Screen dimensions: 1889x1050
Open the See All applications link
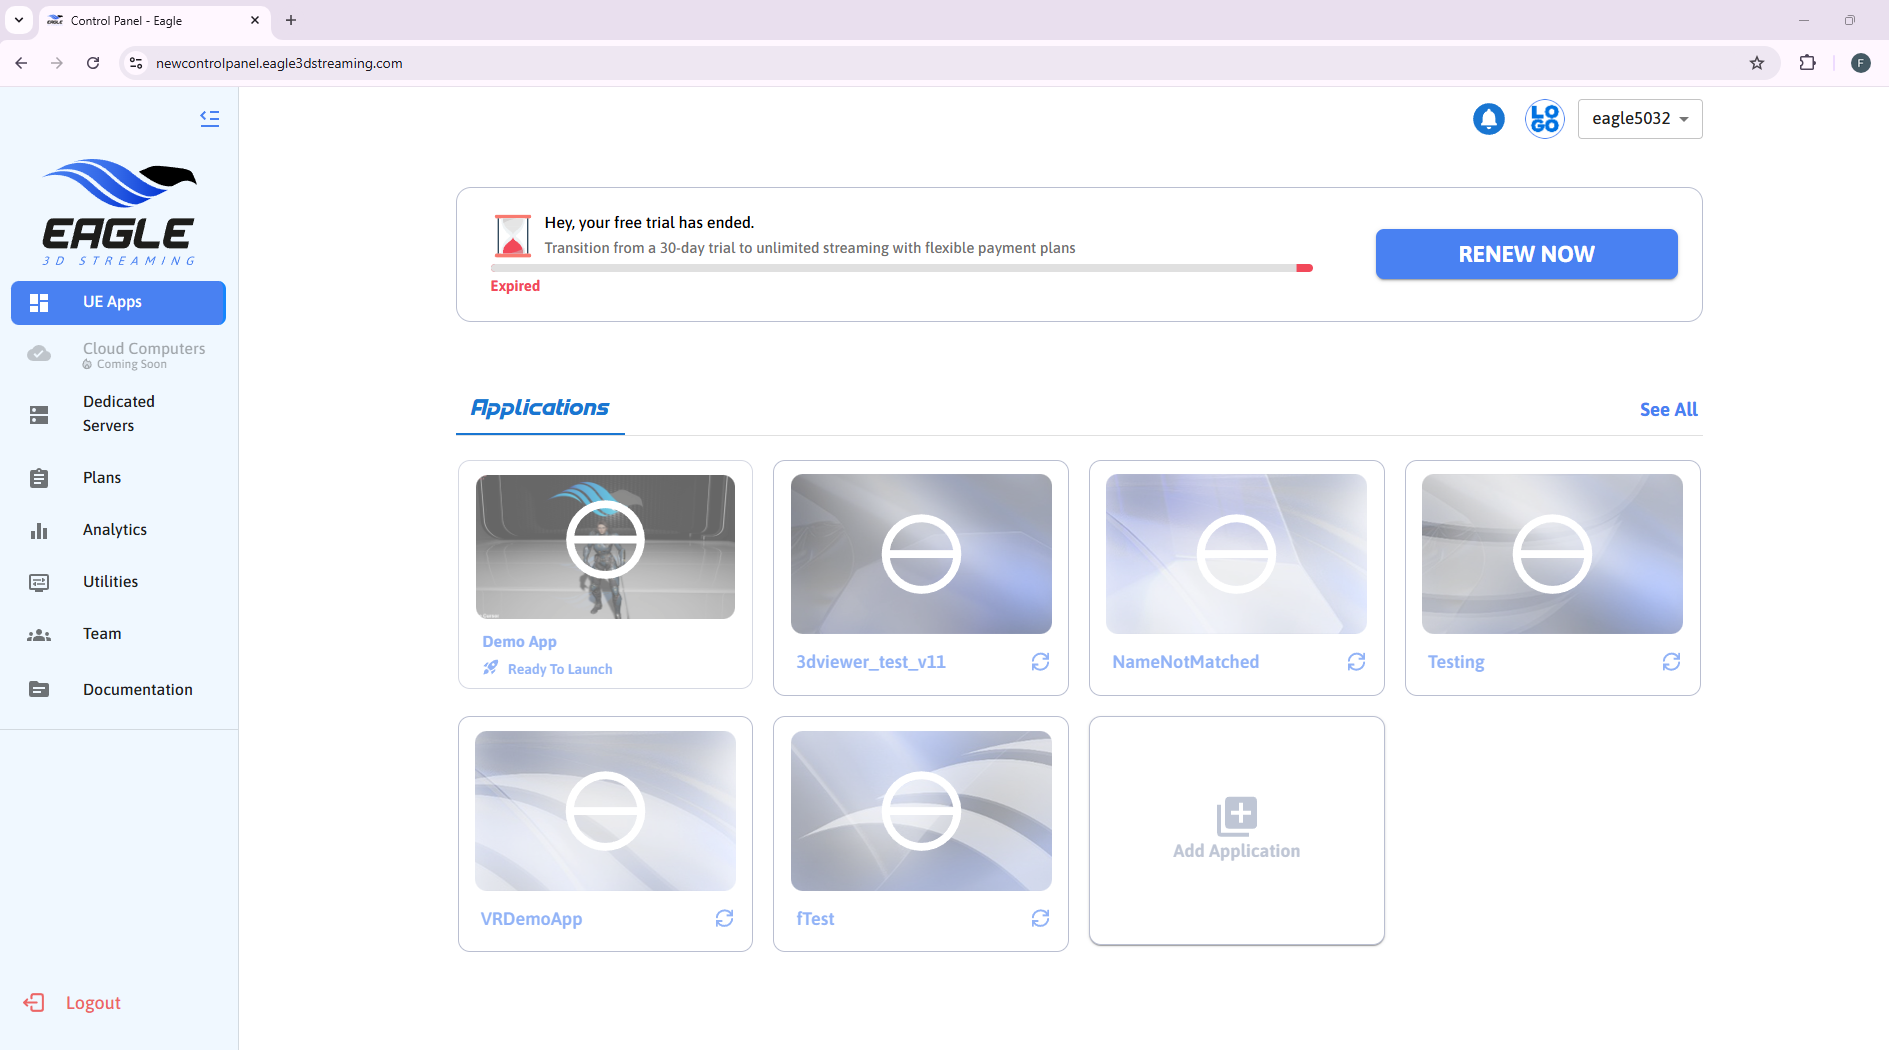(1668, 409)
